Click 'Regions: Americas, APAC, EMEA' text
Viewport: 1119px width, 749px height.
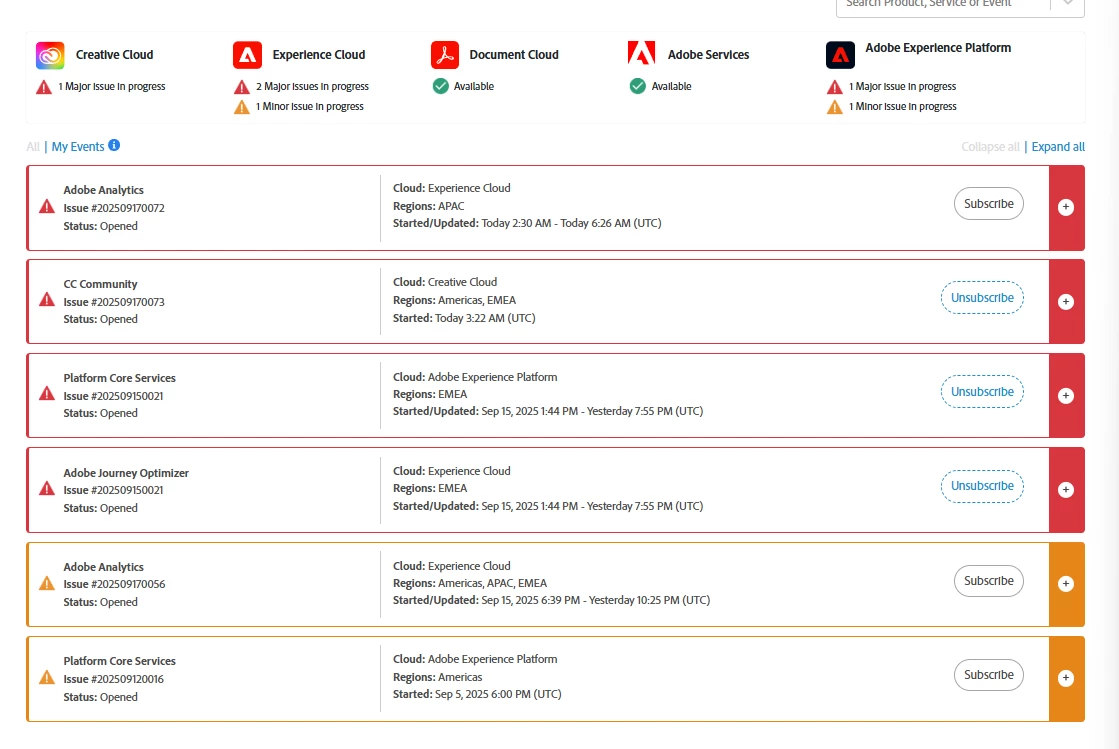pyautogui.click(x=470, y=583)
